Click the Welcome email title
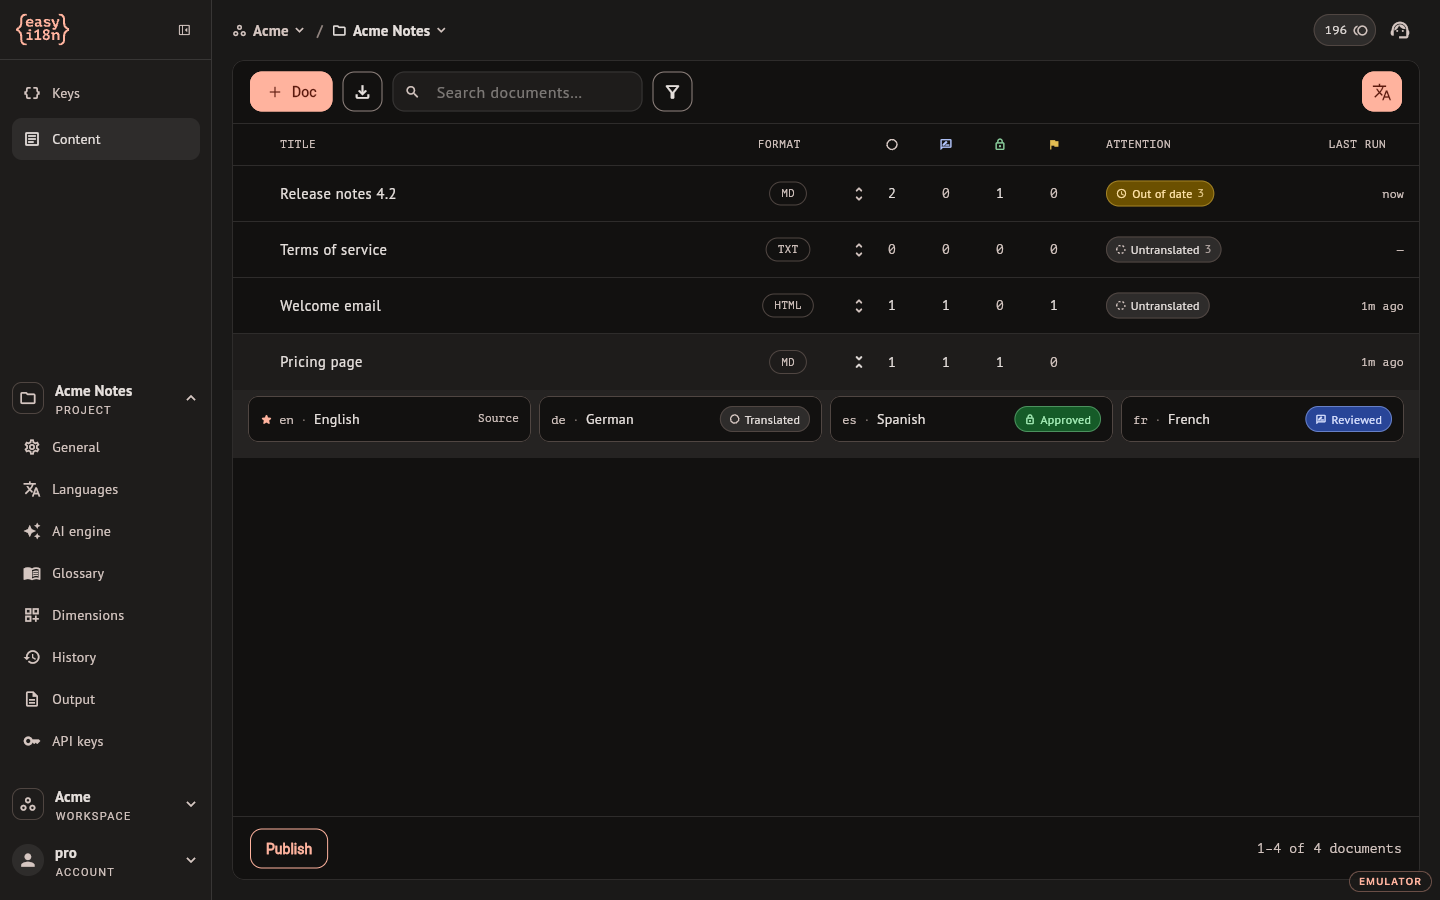This screenshot has width=1440, height=900. point(330,306)
